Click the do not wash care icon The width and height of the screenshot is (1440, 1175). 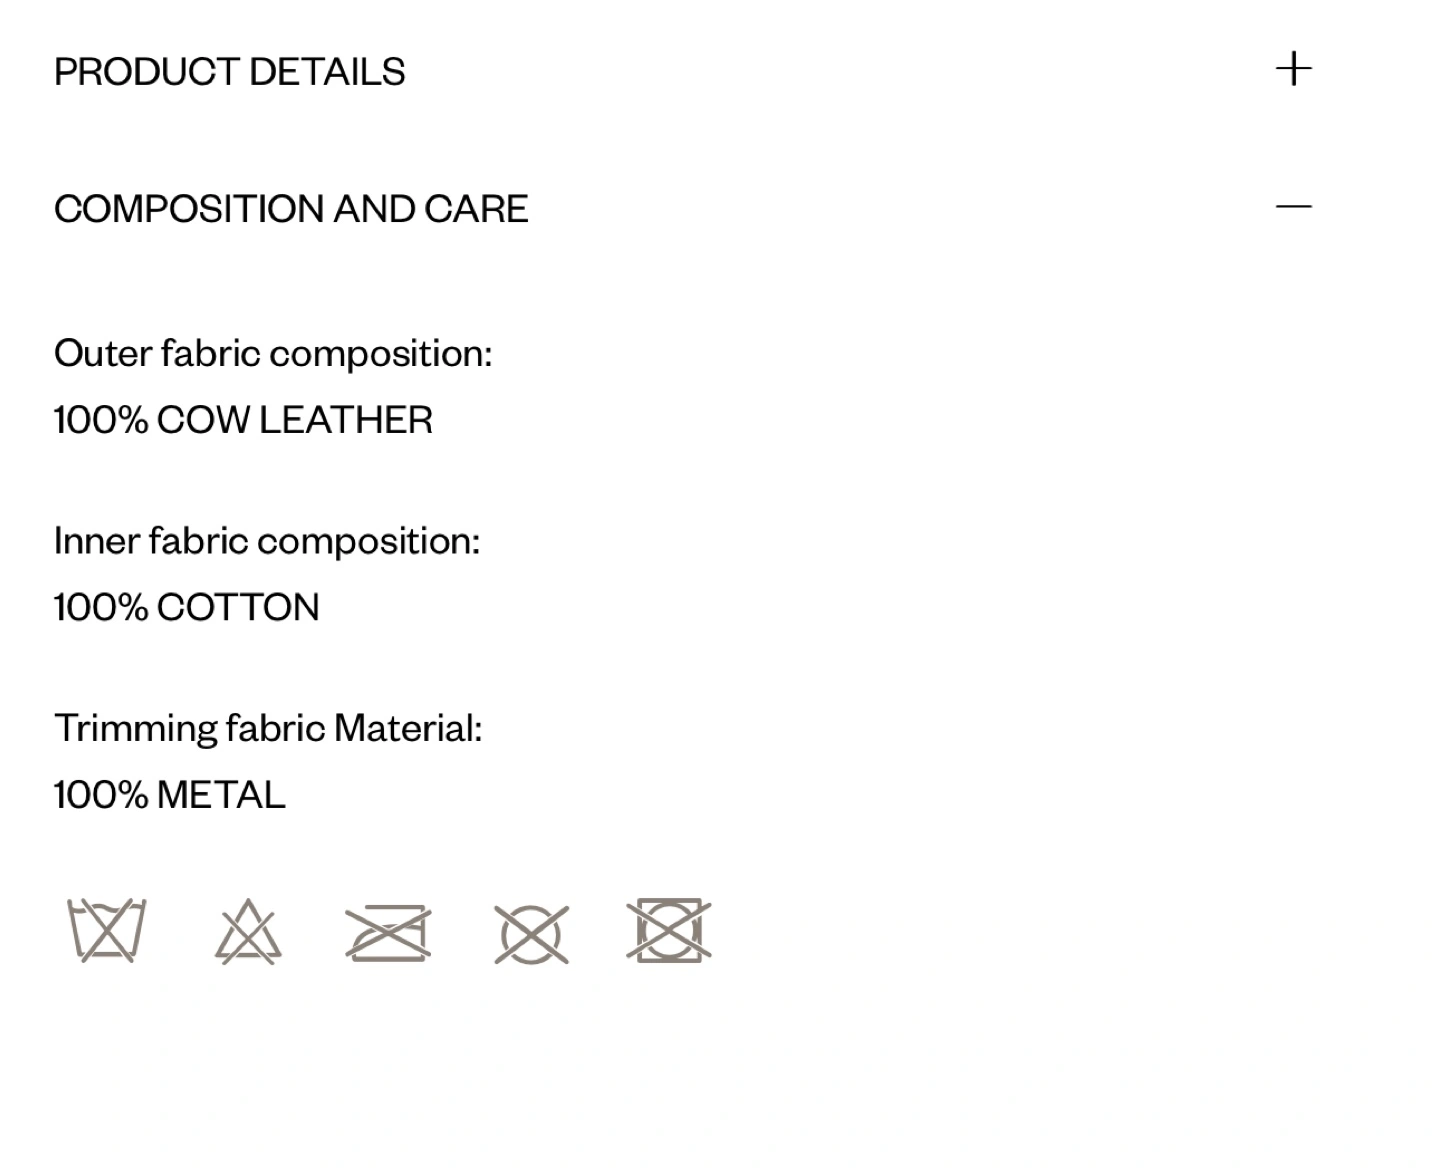[x=106, y=931]
